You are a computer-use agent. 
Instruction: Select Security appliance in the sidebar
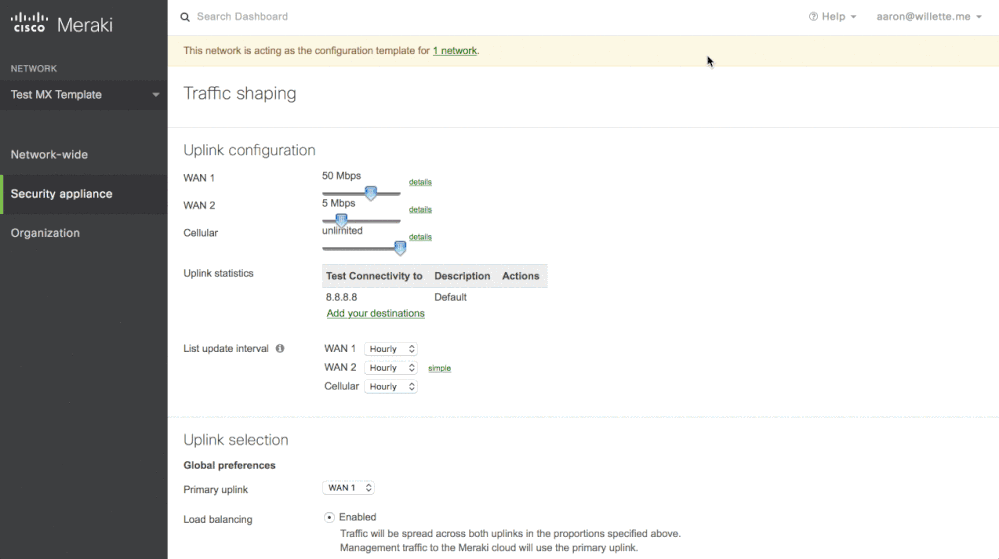pos(61,194)
